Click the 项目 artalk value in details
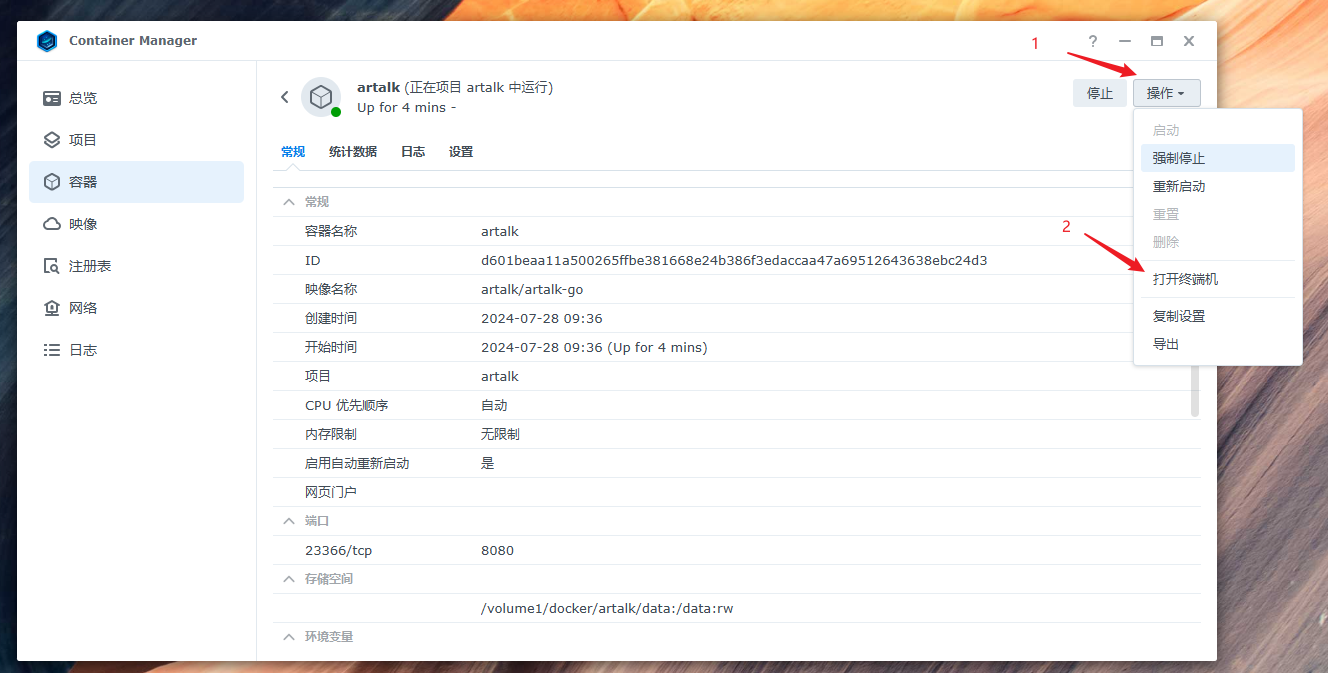1328x673 pixels. (x=500, y=376)
